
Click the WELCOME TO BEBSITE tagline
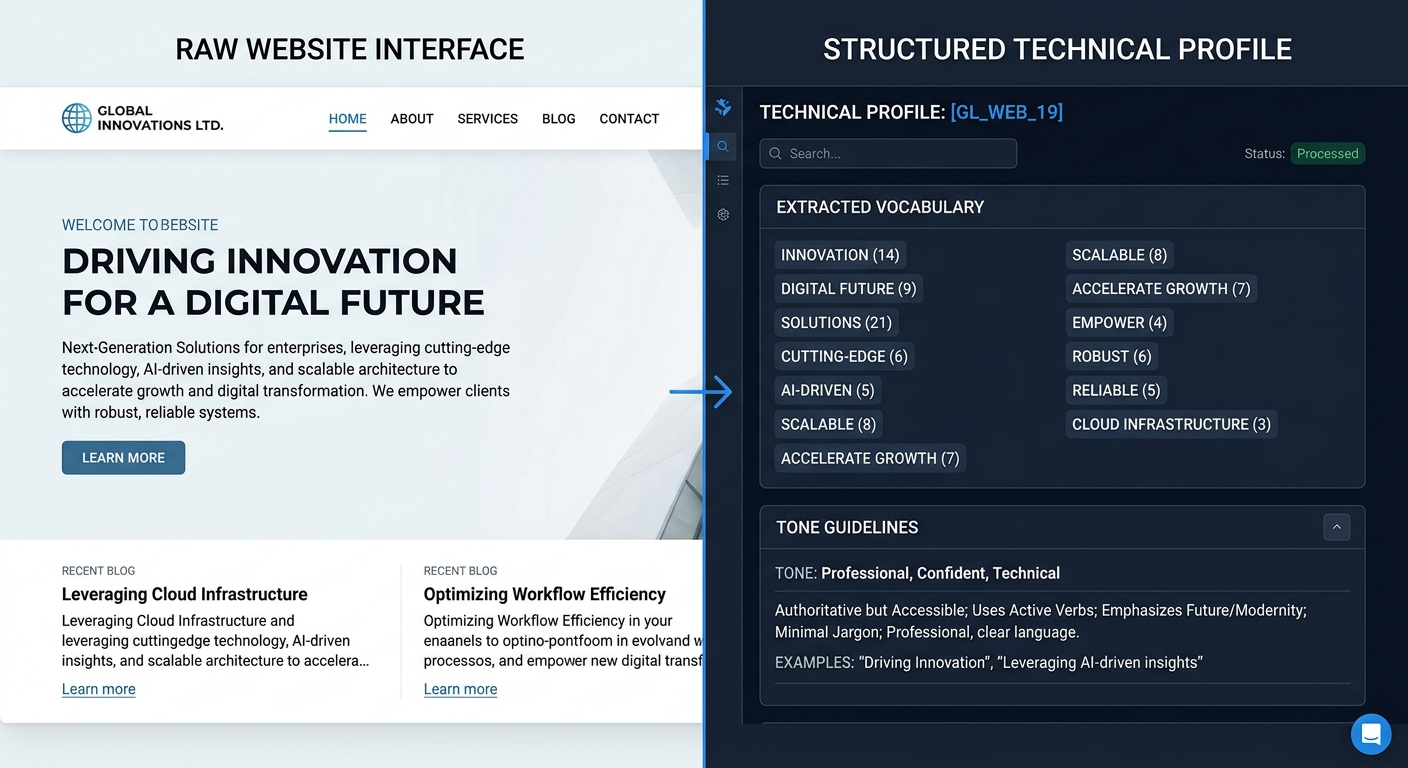point(140,225)
